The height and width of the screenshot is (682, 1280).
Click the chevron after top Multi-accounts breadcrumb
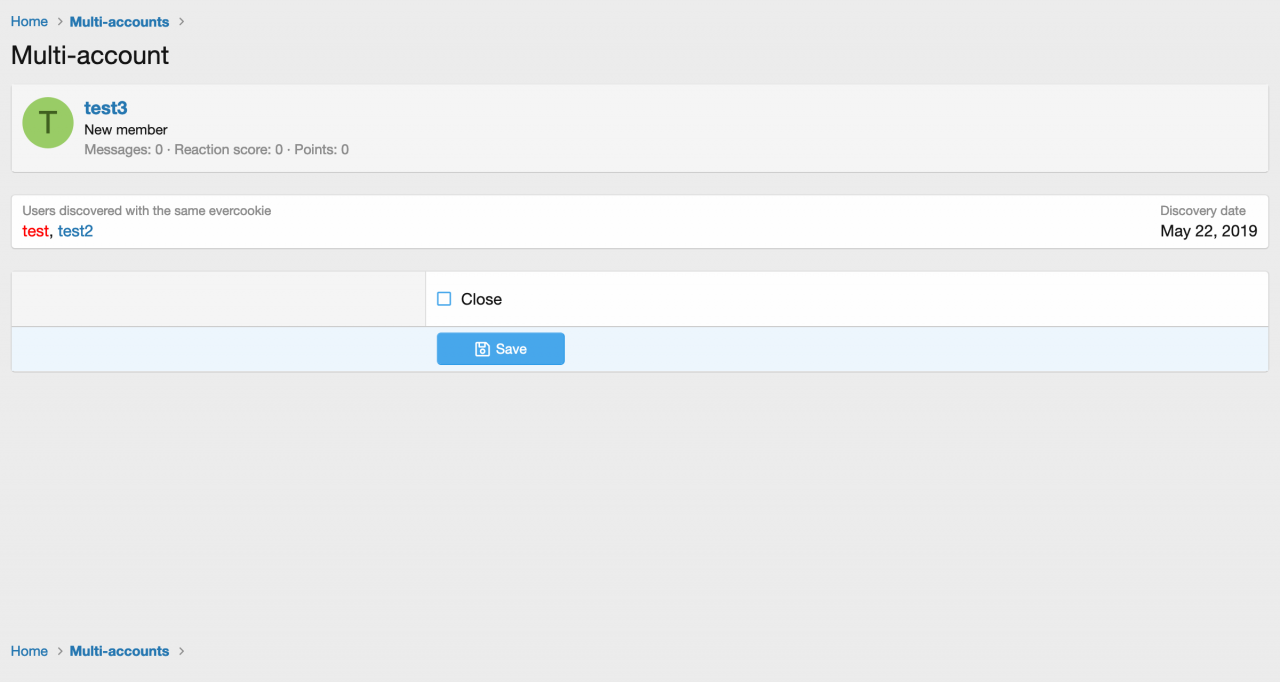click(181, 22)
